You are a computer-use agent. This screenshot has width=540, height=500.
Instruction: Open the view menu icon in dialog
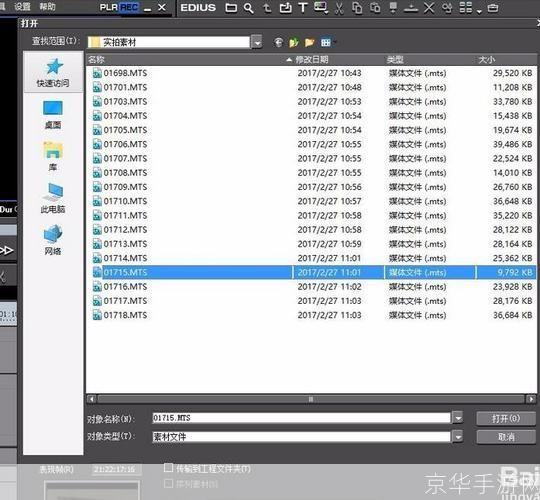[327, 42]
